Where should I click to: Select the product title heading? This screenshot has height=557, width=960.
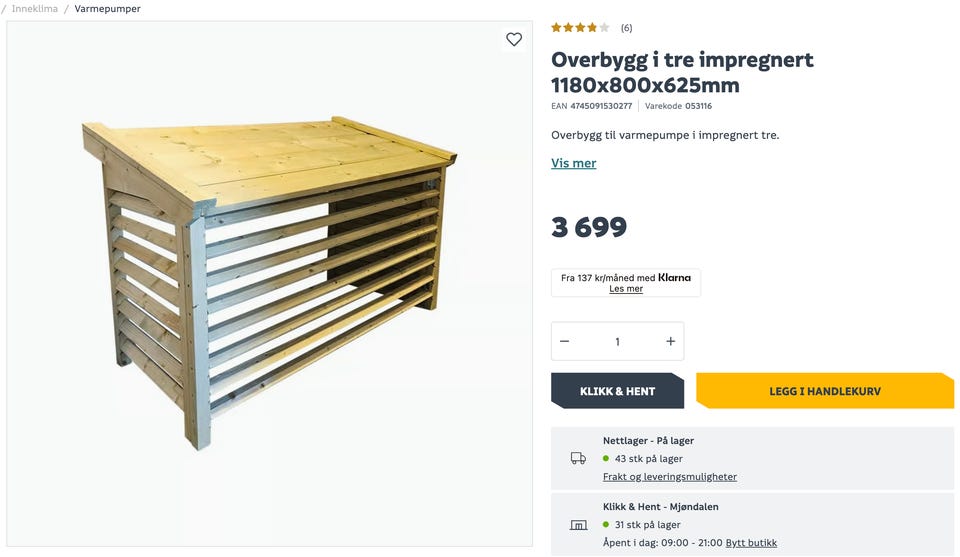(x=682, y=72)
